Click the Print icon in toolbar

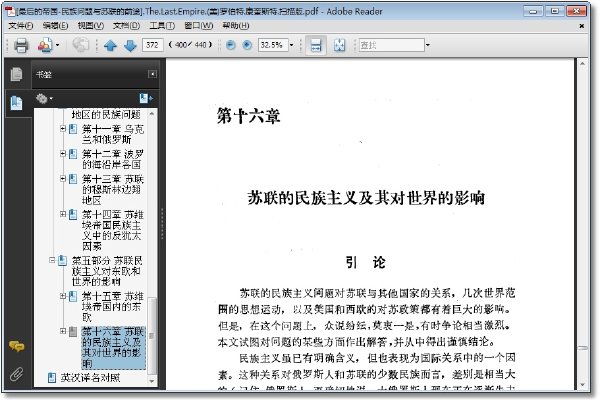pyautogui.click(x=21, y=46)
